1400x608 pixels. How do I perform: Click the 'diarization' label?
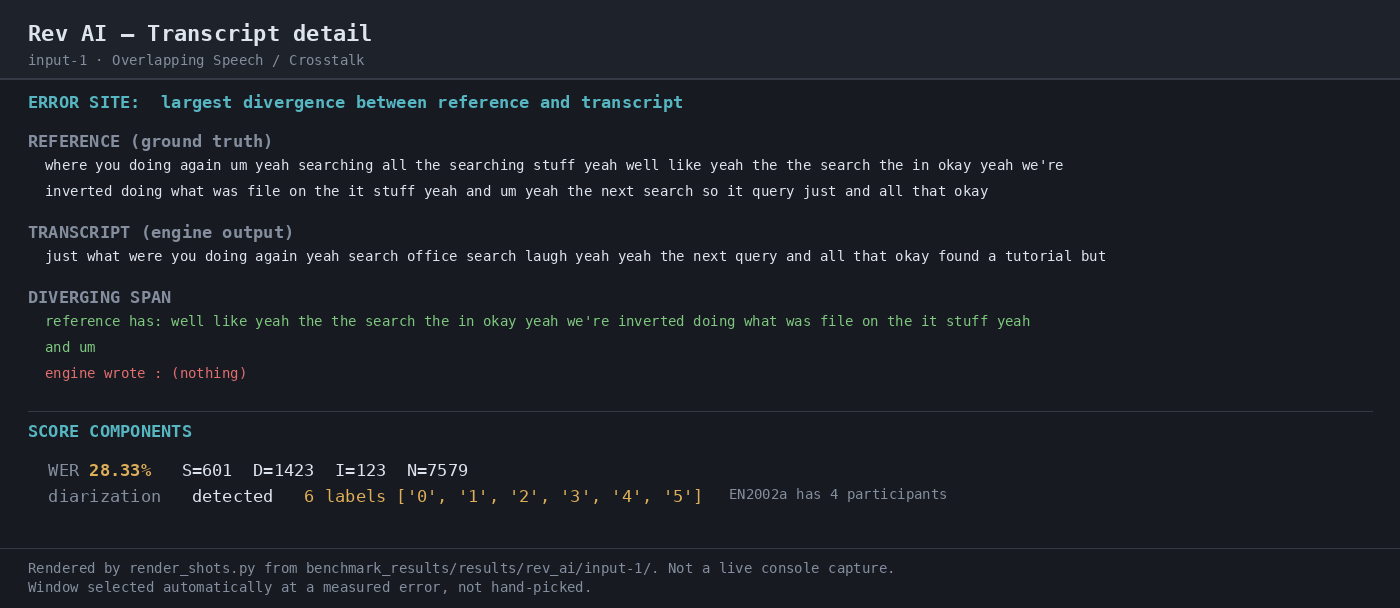[x=104, y=497]
